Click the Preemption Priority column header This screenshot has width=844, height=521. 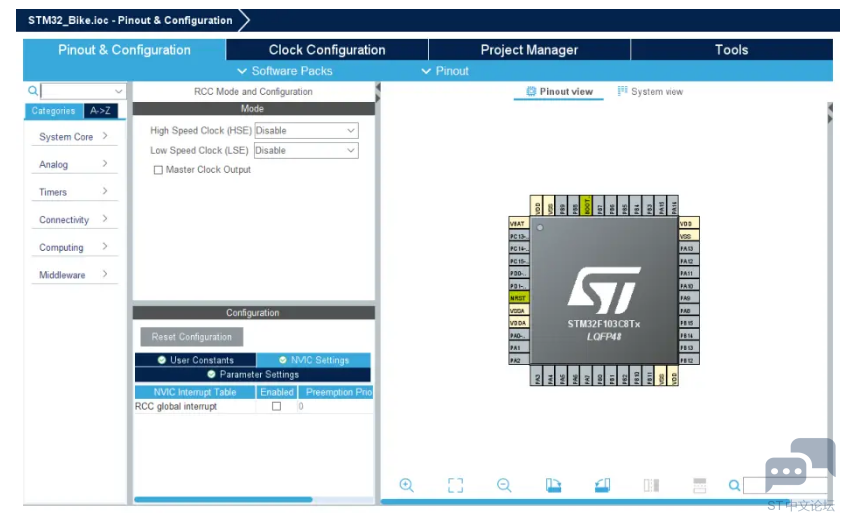336,392
